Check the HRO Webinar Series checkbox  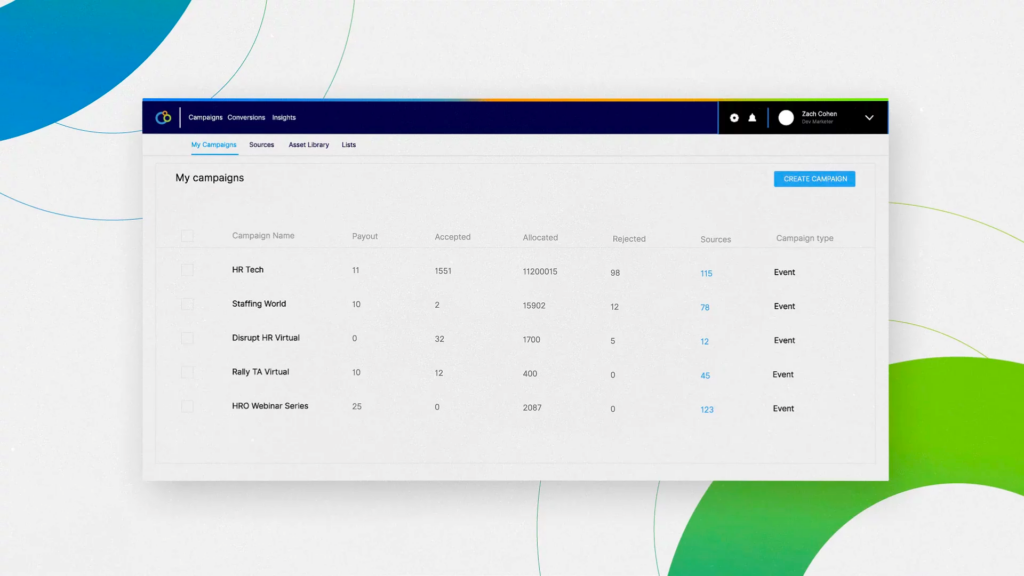click(x=187, y=407)
